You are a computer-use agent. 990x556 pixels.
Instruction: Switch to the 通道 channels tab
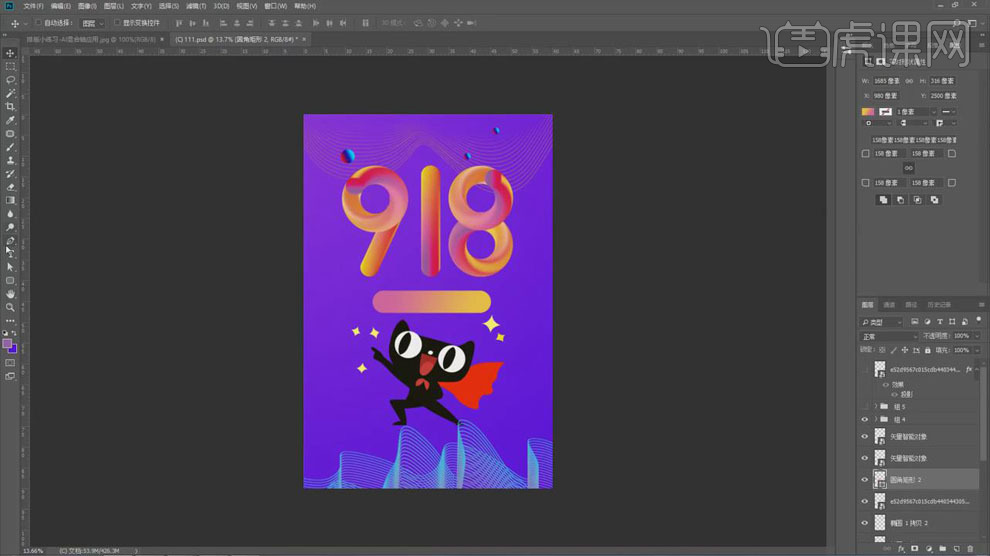(x=889, y=305)
